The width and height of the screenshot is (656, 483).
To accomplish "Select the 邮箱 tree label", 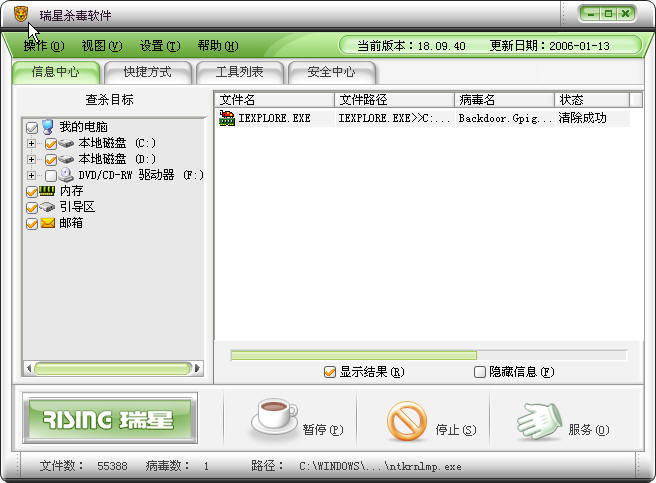I will point(71,223).
